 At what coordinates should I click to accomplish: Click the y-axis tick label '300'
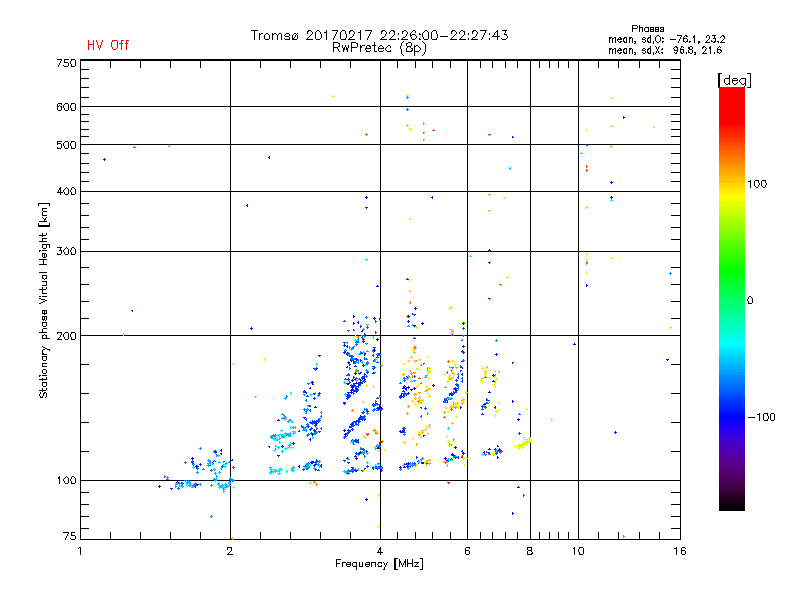coord(66,252)
